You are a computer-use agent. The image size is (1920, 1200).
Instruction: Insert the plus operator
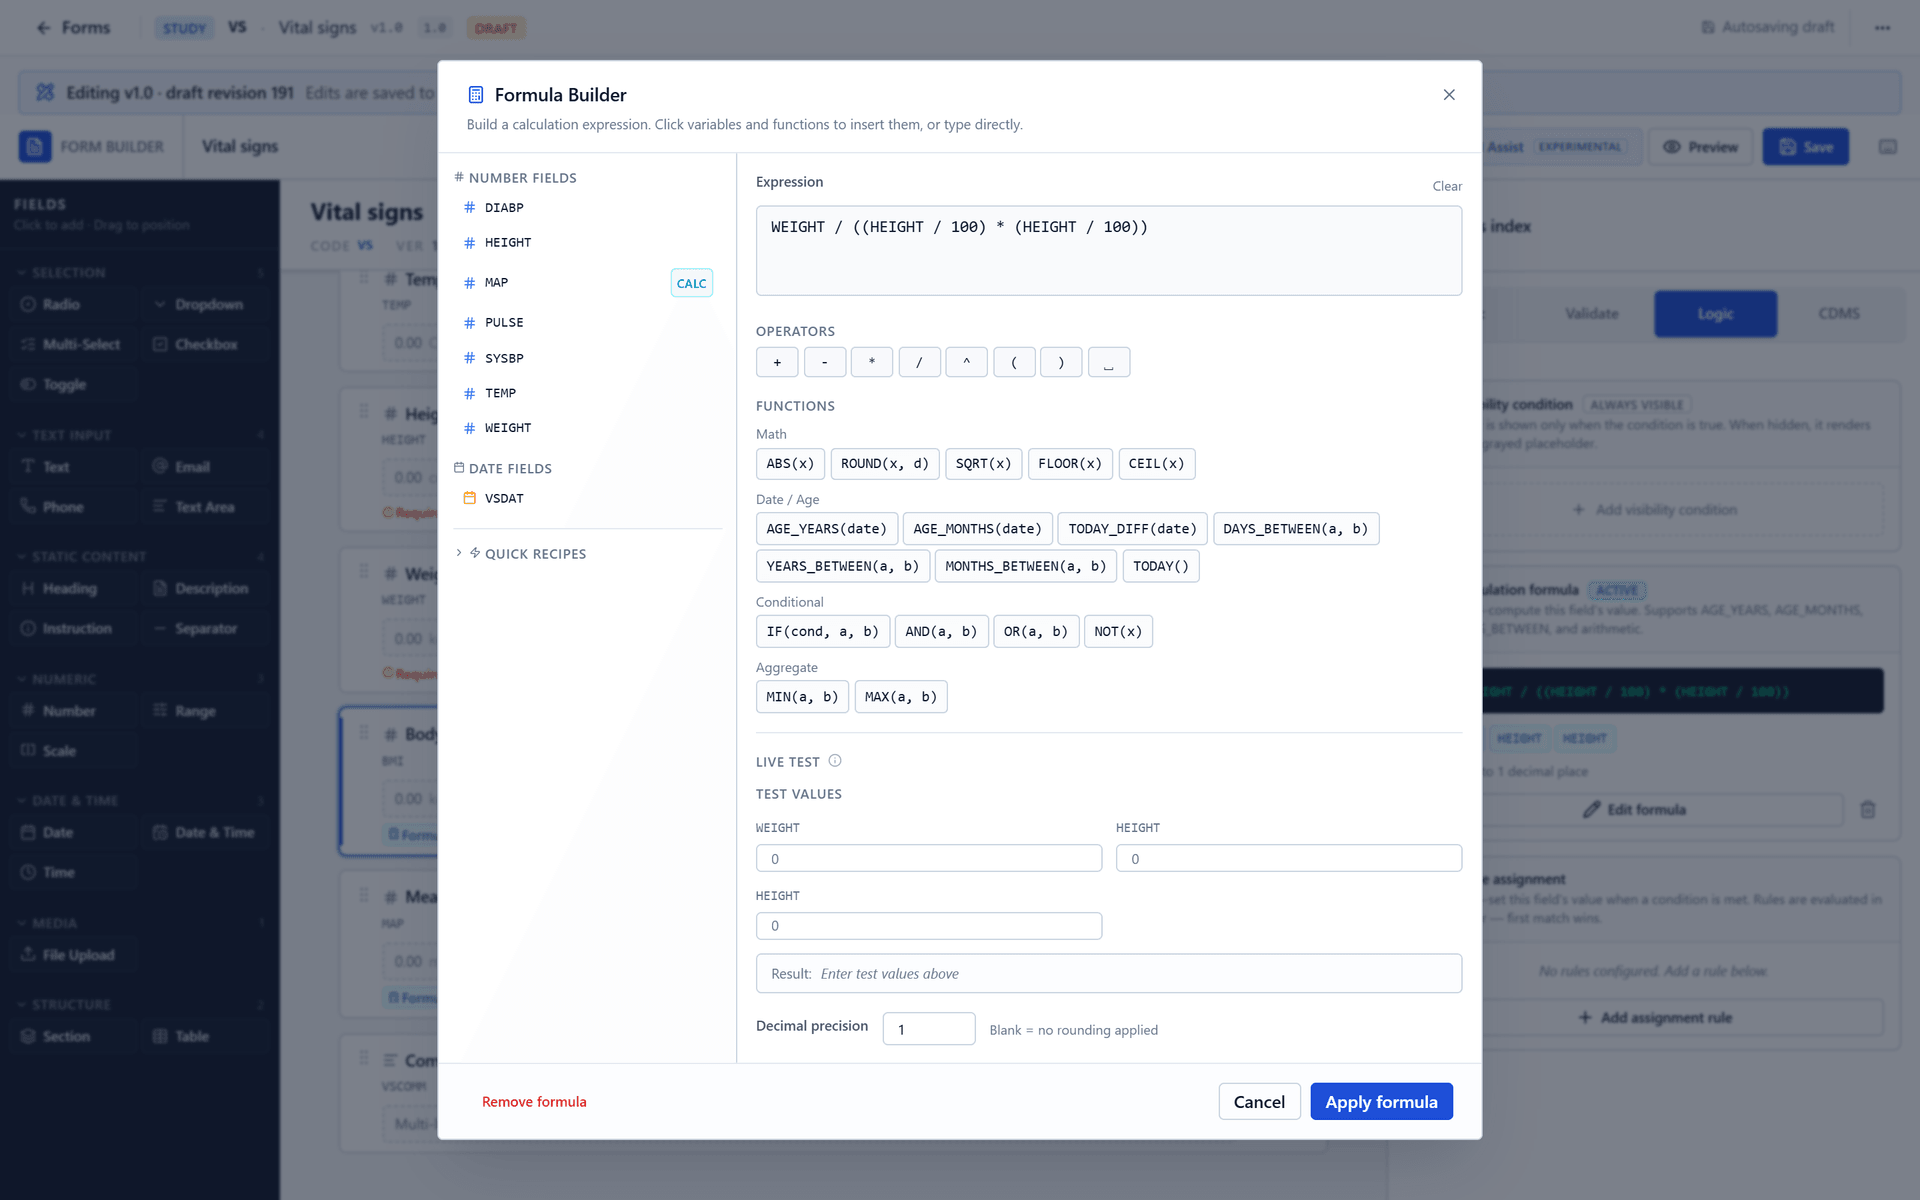777,362
